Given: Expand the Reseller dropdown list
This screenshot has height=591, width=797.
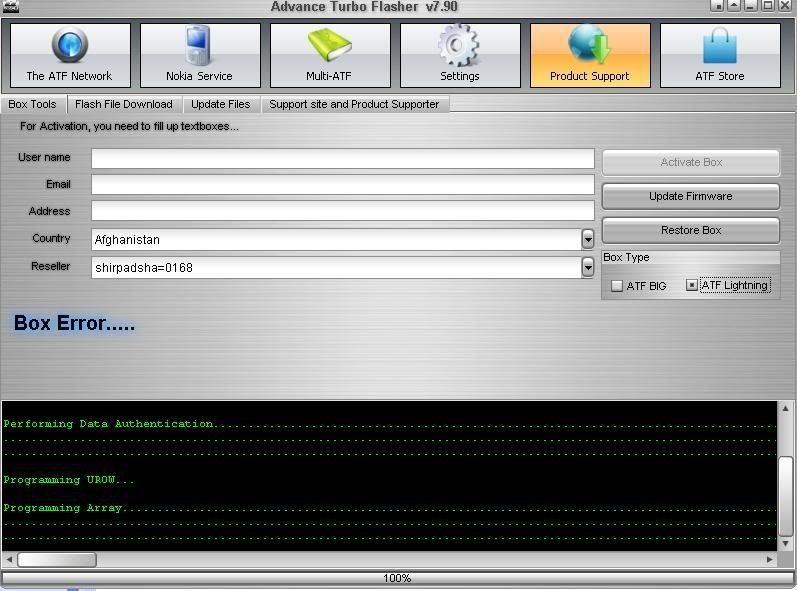Looking at the screenshot, I should point(588,267).
